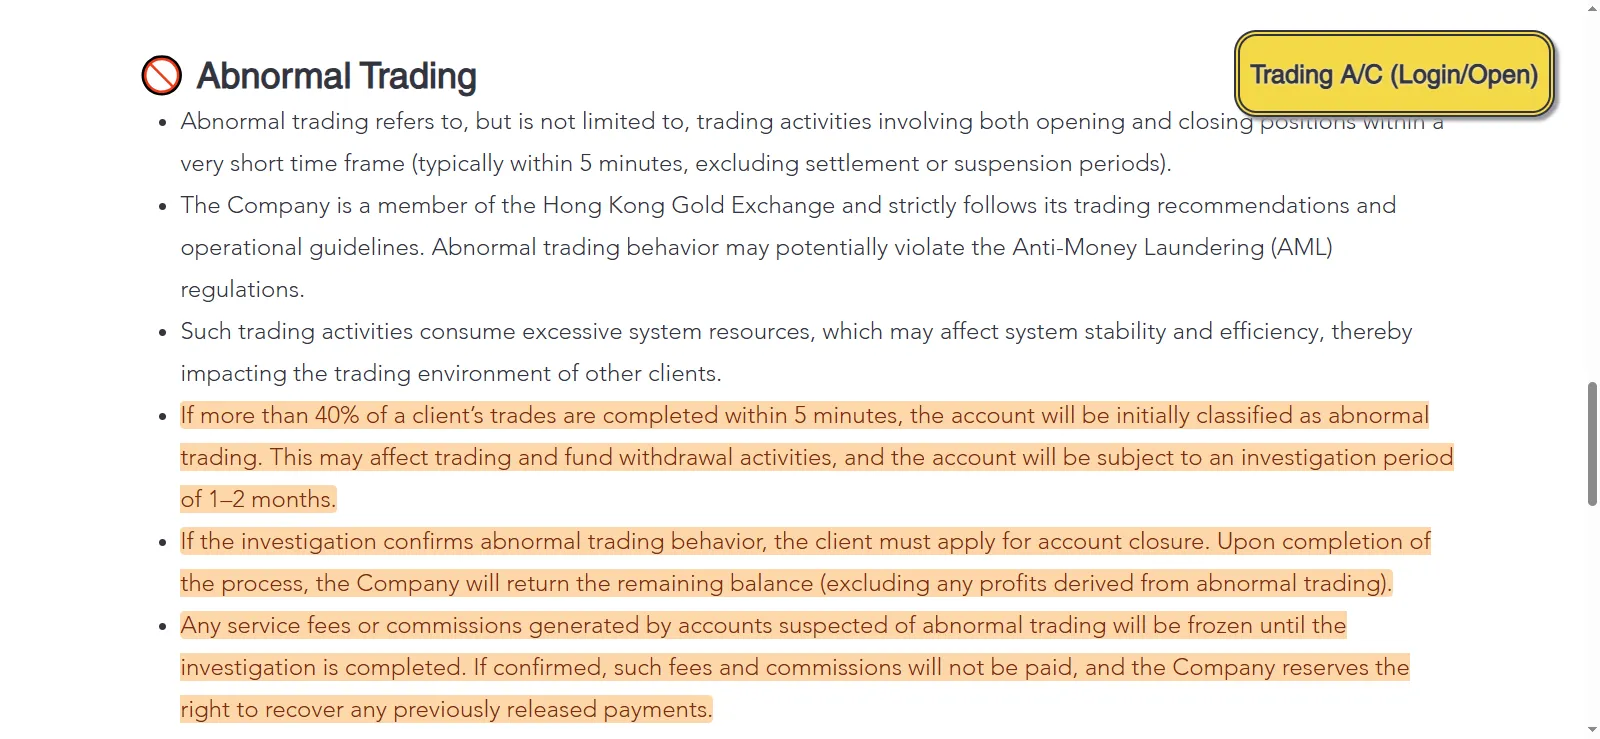Click the scroll up arrow of the page scrollbar

click(x=1592, y=8)
